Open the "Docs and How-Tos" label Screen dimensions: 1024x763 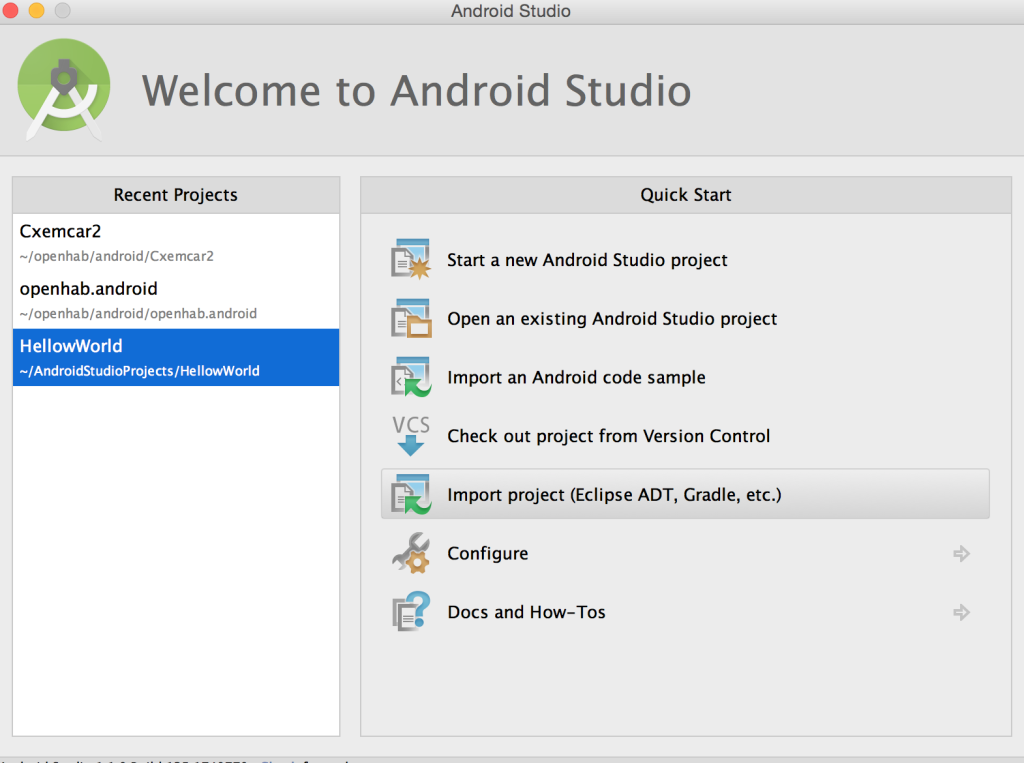click(526, 612)
